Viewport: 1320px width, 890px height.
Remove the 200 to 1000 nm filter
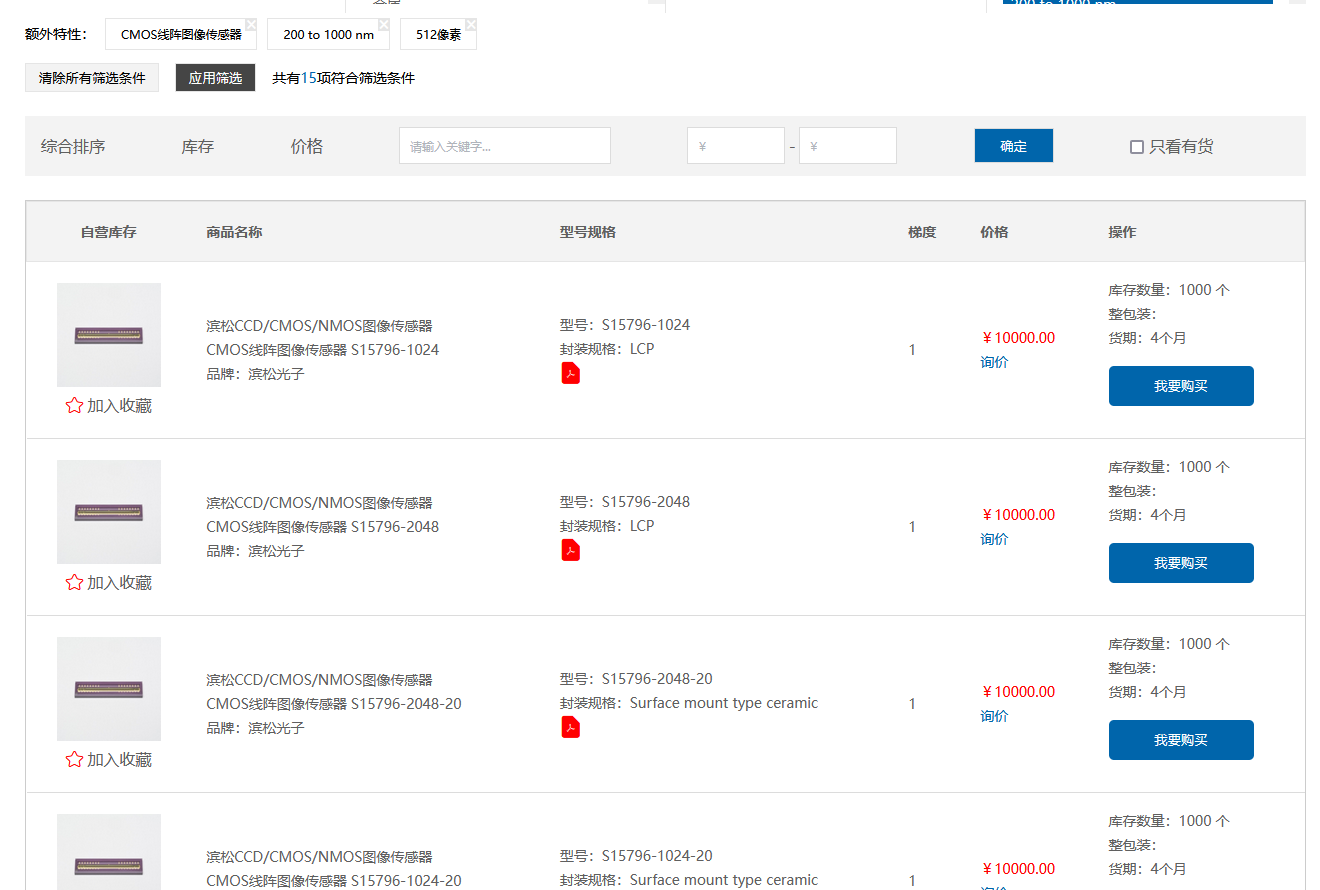pos(384,24)
